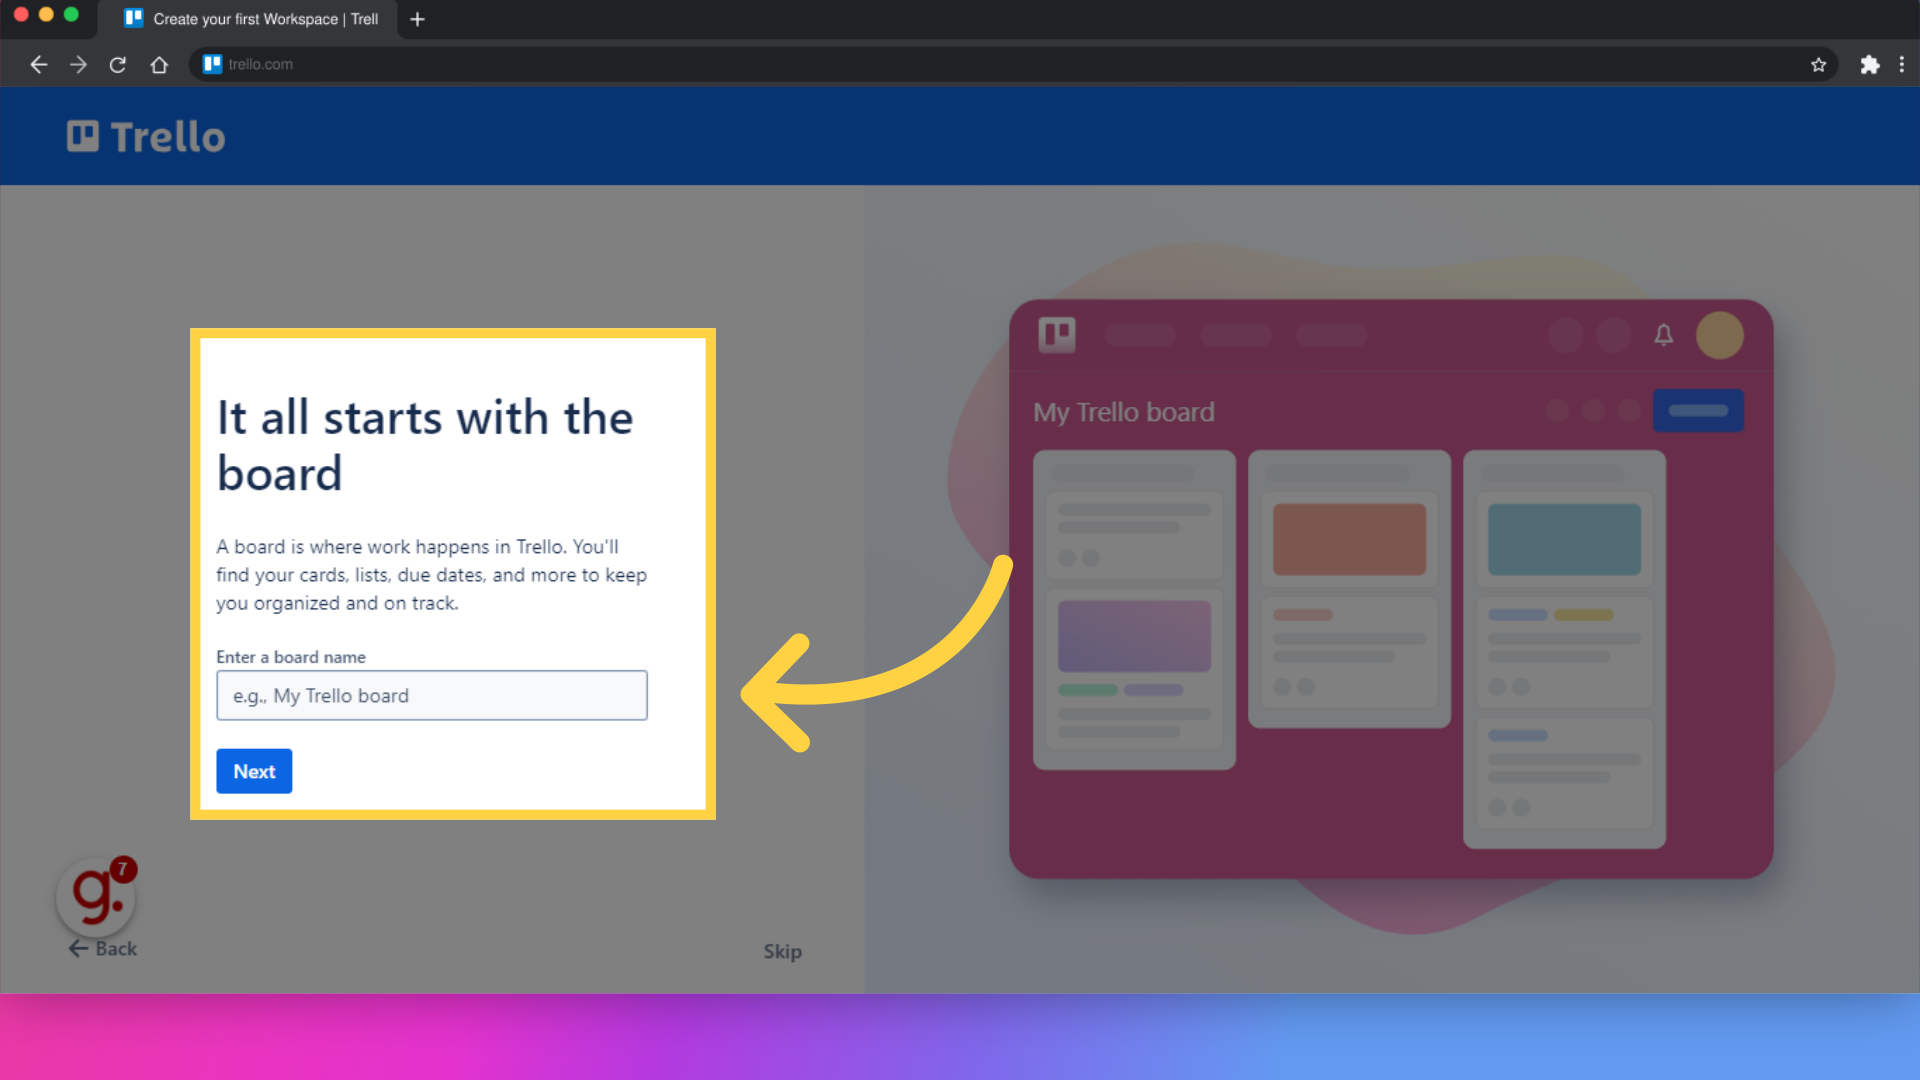Click the Back link at bottom-left

(x=102, y=948)
